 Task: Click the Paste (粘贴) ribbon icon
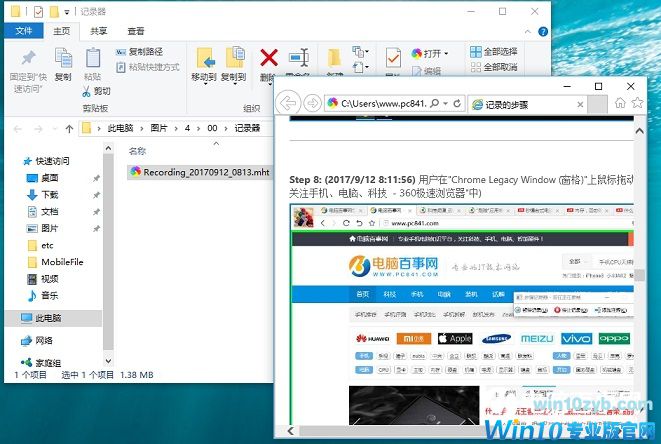click(93, 58)
